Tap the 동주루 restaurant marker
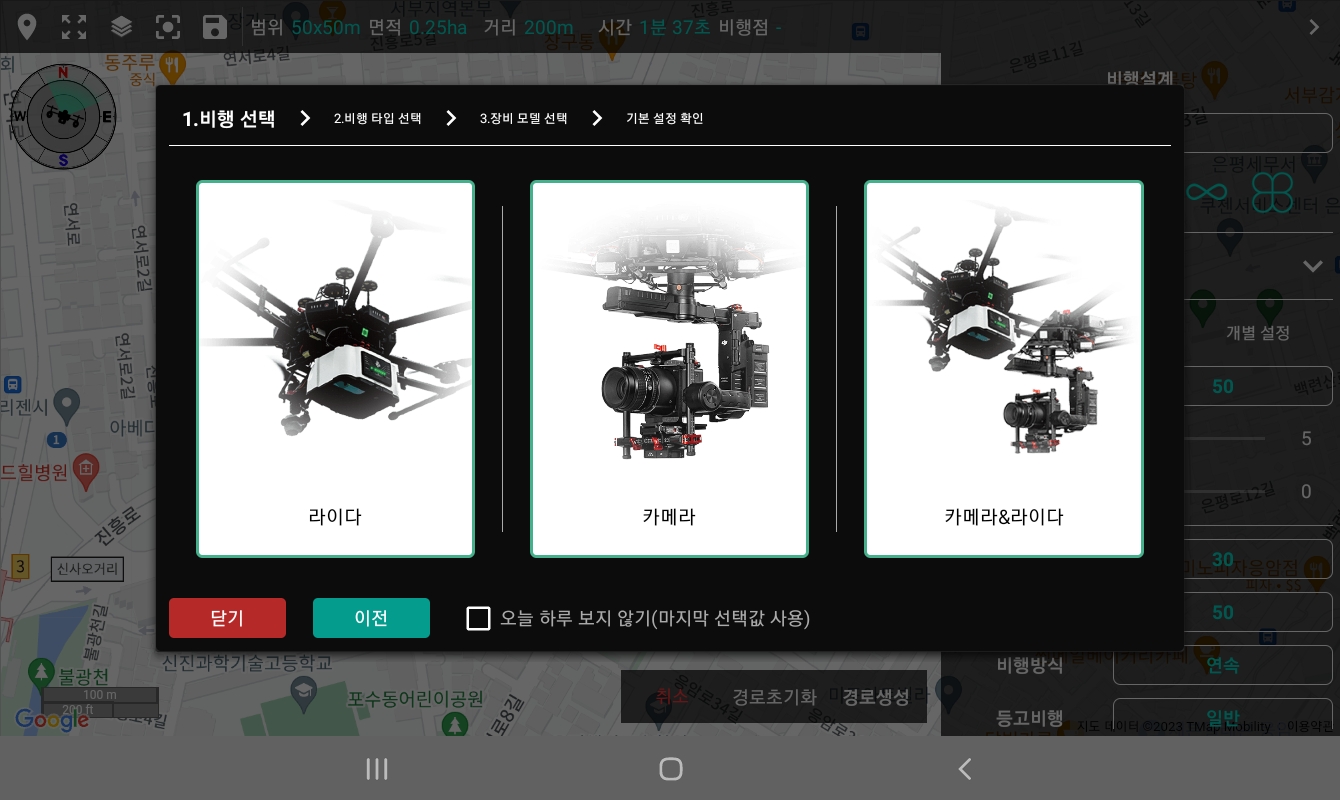The height and width of the screenshot is (800, 1340). [172, 68]
